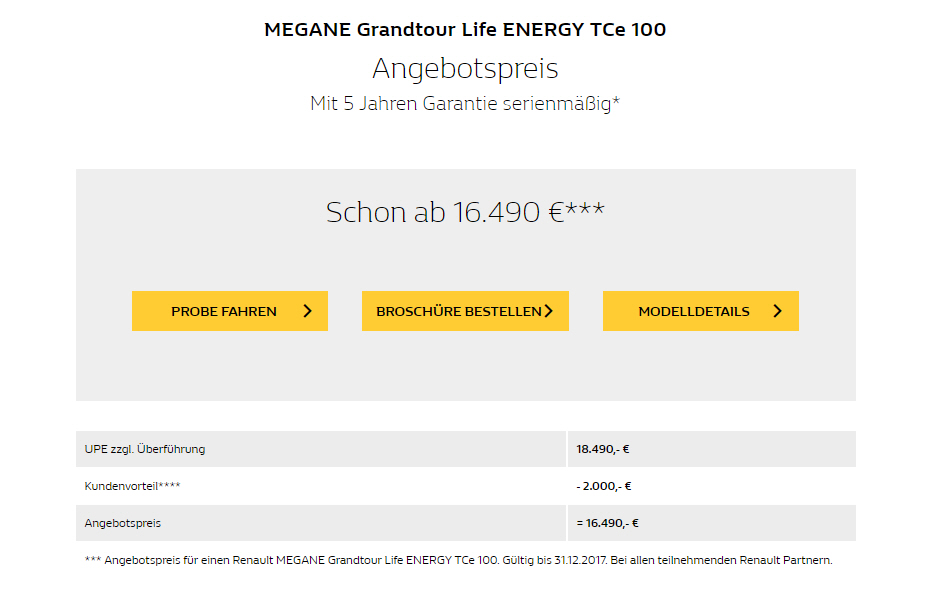
Task: Select the Angebotspreis table row label
Action: 123,523
